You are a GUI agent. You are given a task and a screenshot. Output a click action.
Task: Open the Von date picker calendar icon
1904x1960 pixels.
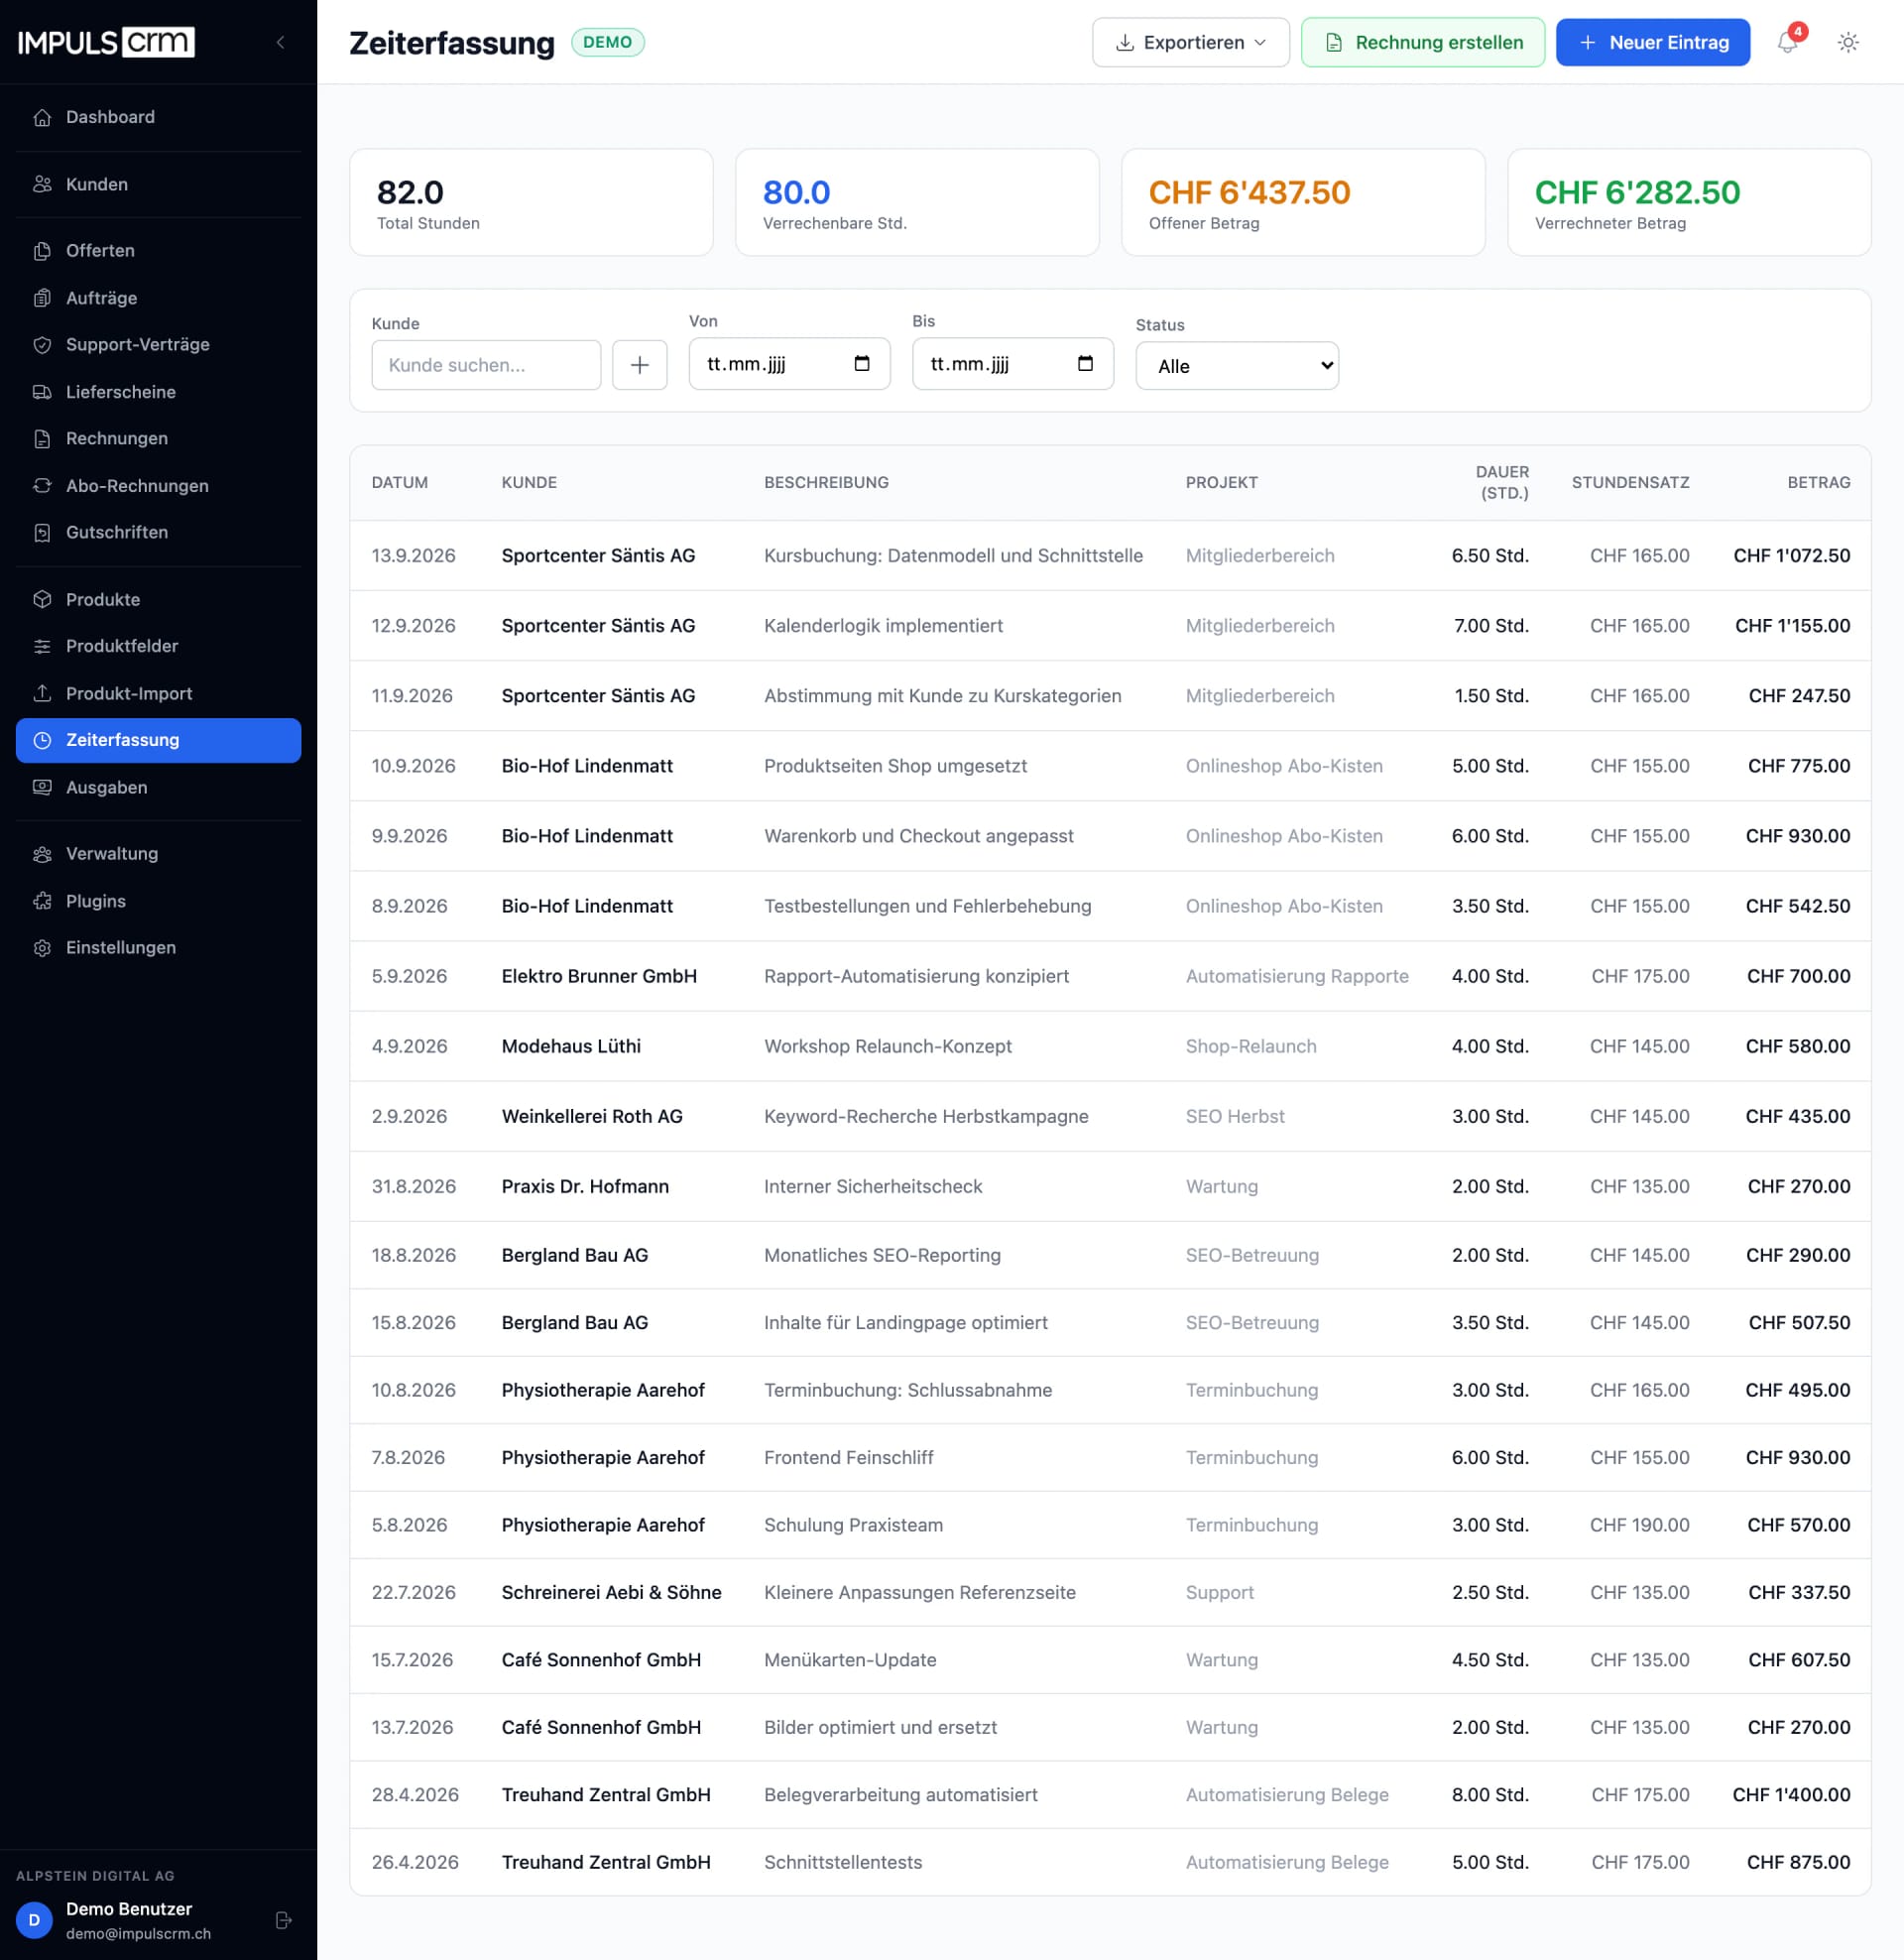[x=862, y=364]
